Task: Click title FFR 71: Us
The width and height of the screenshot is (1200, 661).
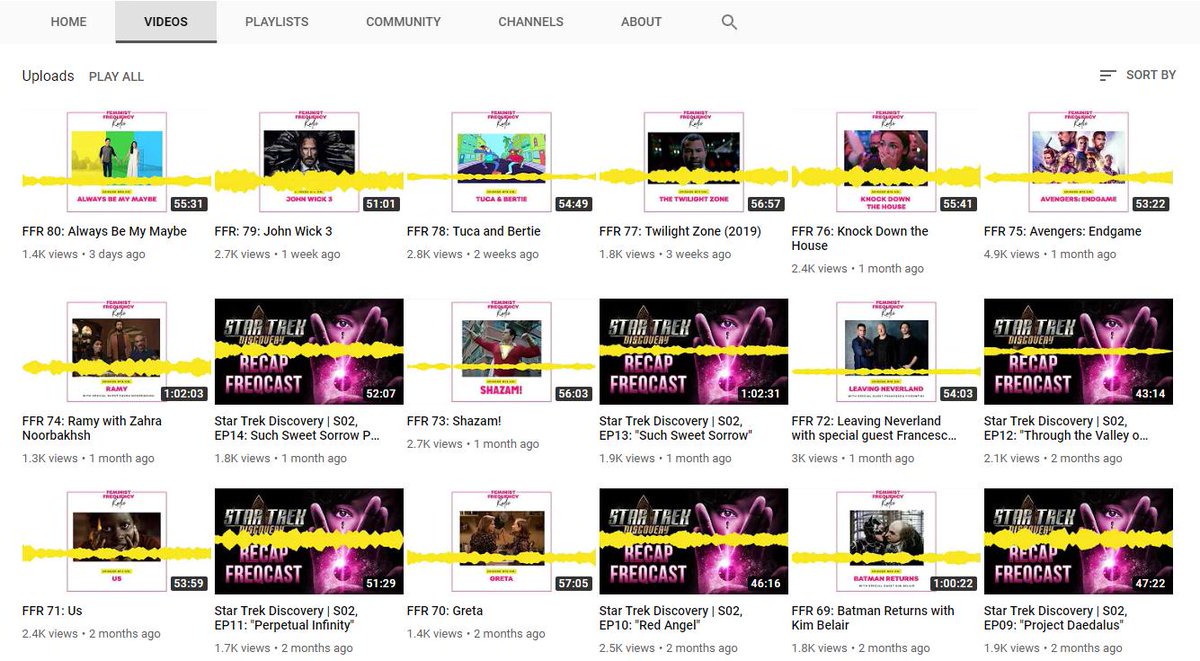Action: 52,611
